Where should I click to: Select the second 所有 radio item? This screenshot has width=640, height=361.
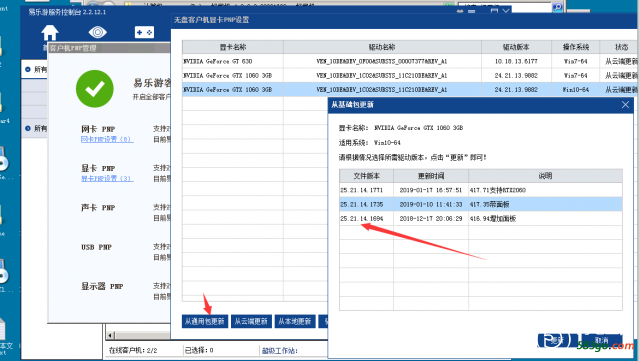[36, 128]
